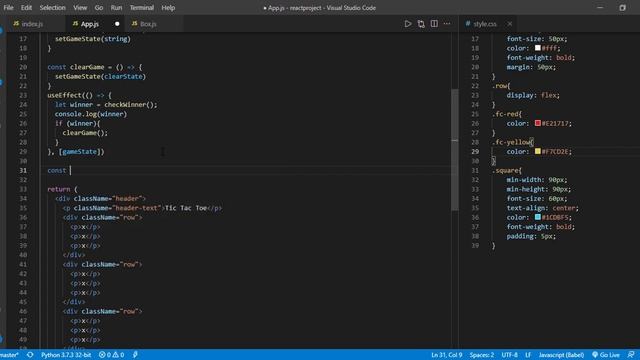The height and width of the screenshot is (360, 640).
Task: Restore down the VS Code window
Action: (622, 7)
